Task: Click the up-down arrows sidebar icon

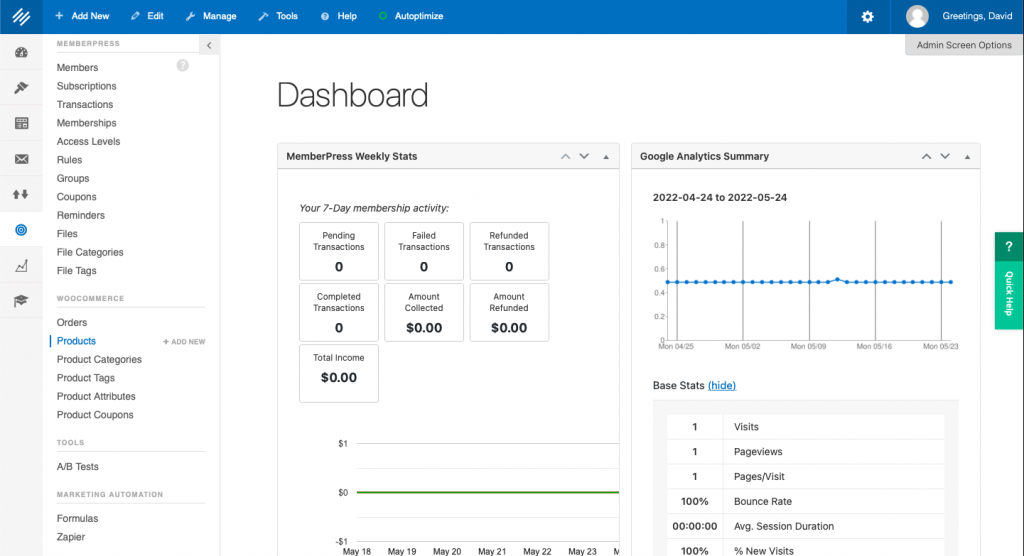Action: (21, 194)
